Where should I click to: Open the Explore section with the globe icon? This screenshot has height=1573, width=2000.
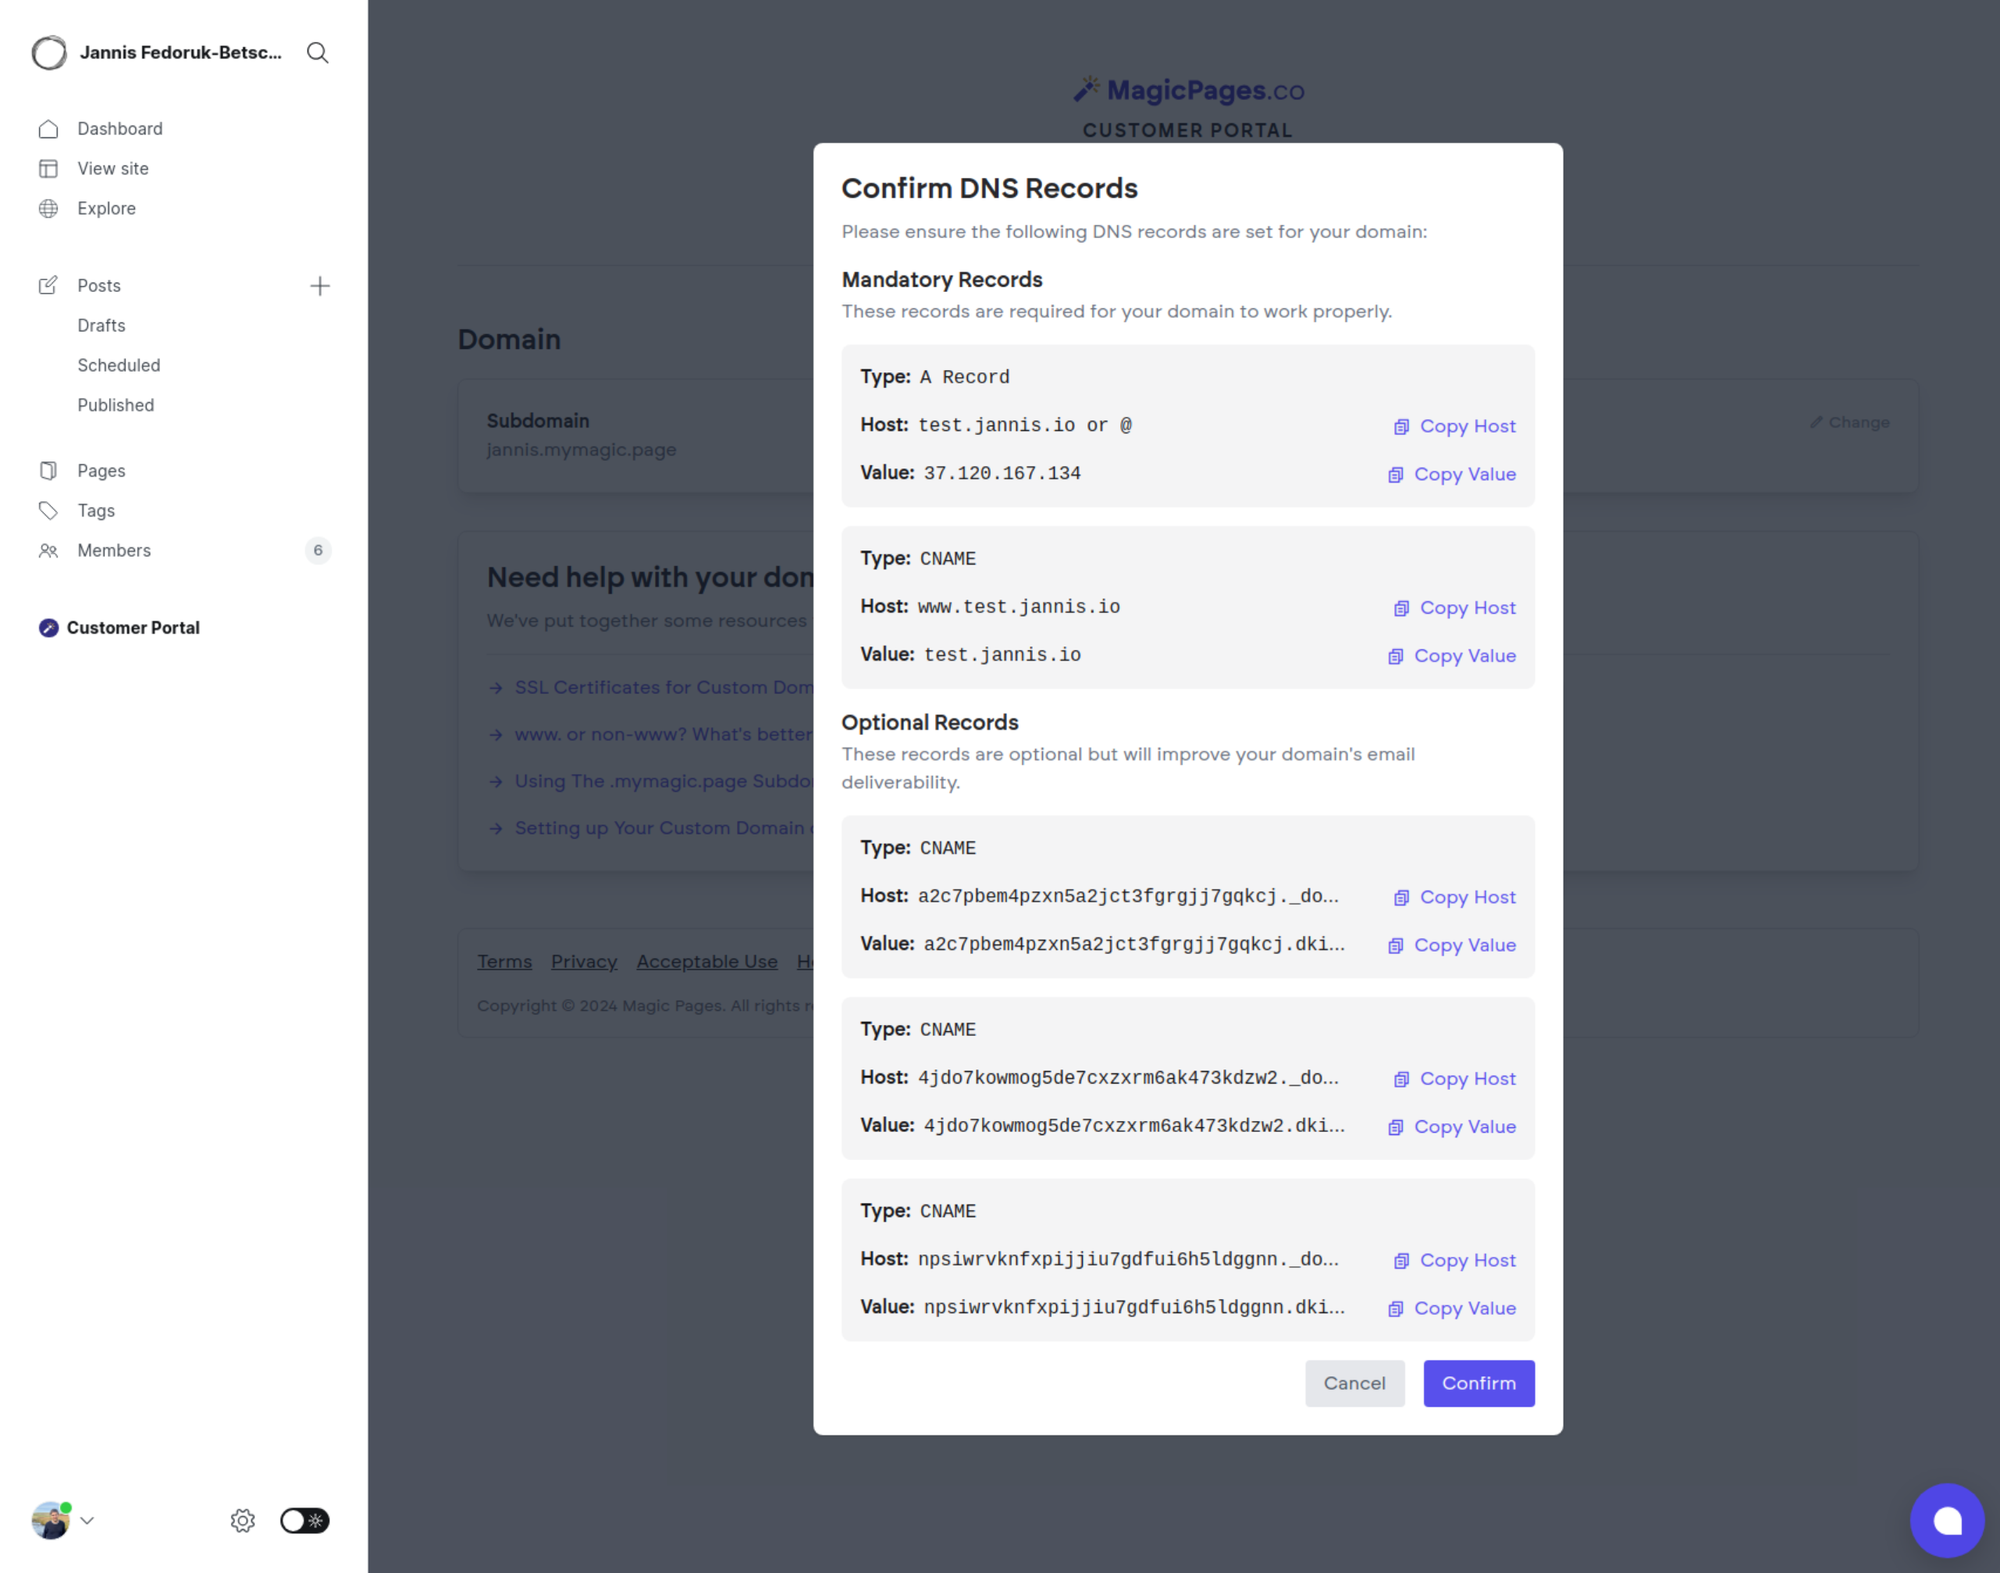106,208
